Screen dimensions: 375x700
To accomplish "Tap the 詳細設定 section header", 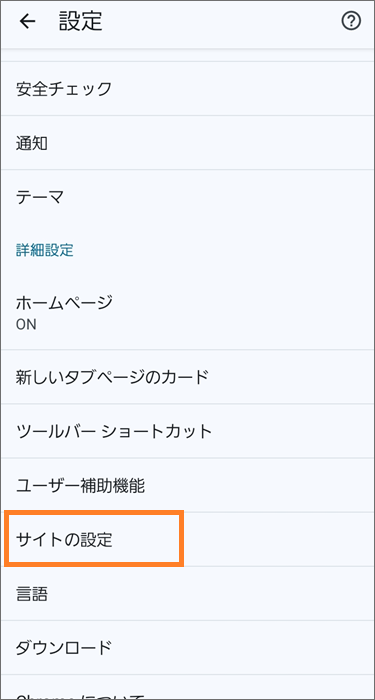I will pos(45,250).
